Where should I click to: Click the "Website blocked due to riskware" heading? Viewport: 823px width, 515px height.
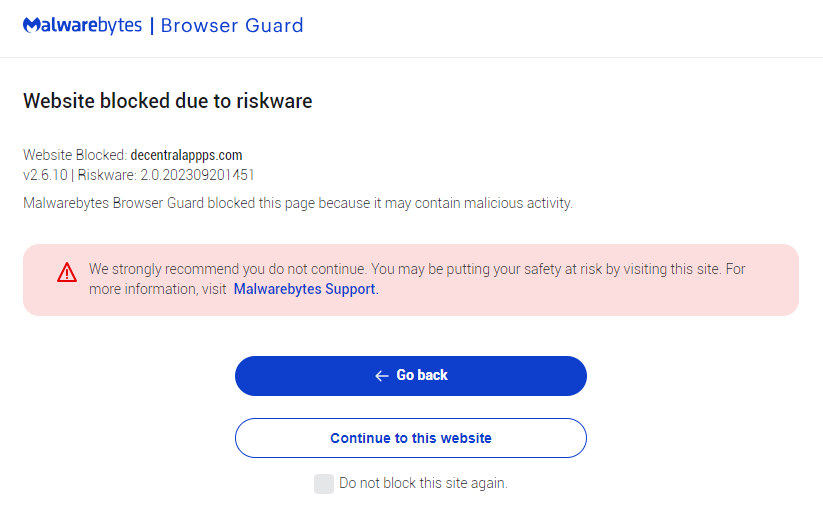(x=168, y=101)
